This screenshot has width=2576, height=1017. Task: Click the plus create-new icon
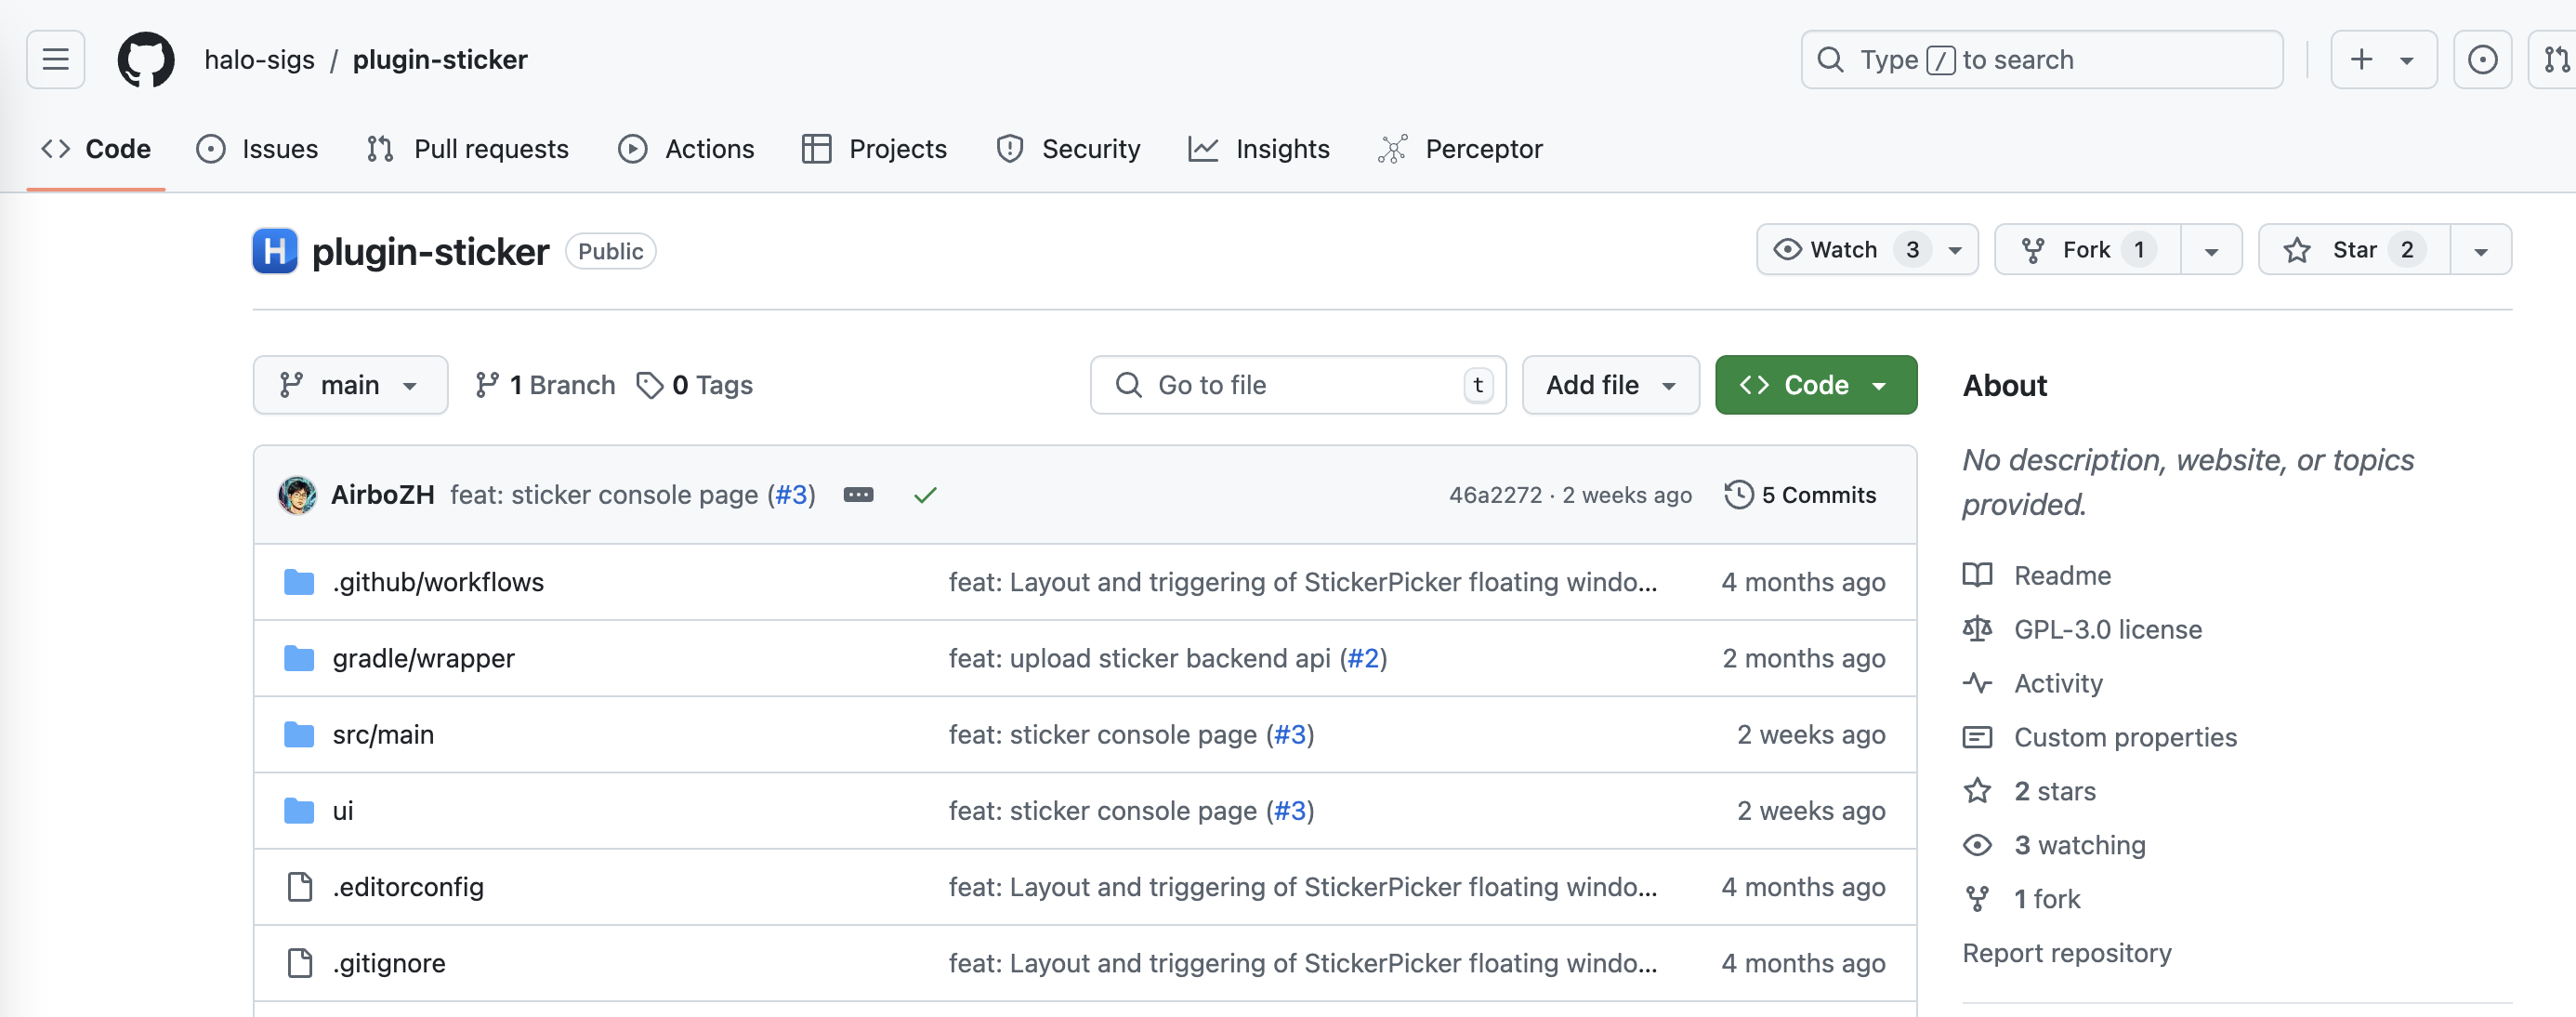point(2361,60)
